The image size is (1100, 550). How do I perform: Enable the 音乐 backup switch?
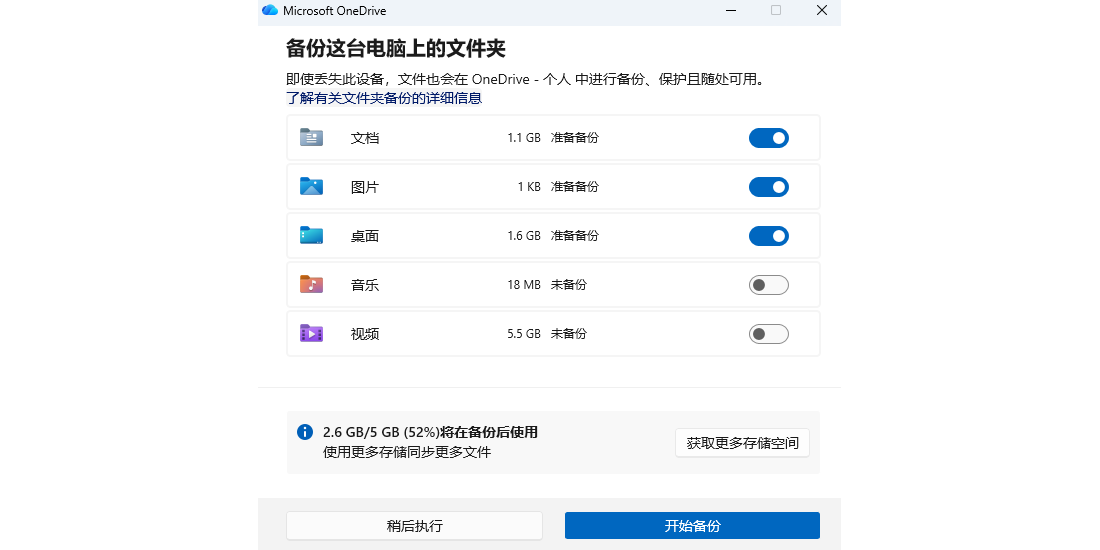pos(769,285)
